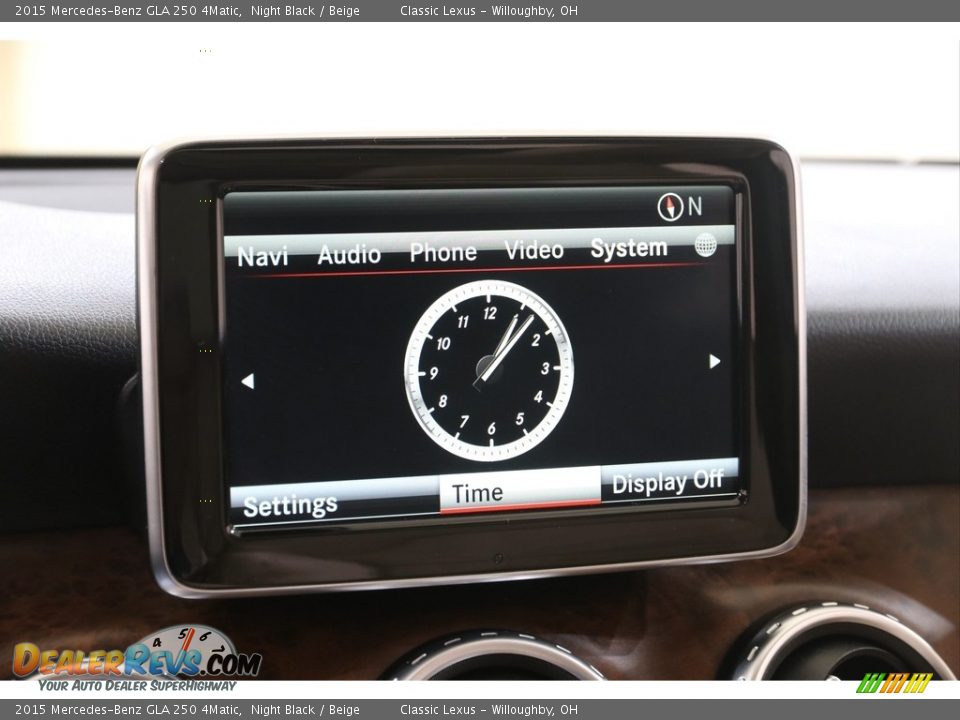Select the Audio menu item
The height and width of the screenshot is (720, 960).
(349, 254)
